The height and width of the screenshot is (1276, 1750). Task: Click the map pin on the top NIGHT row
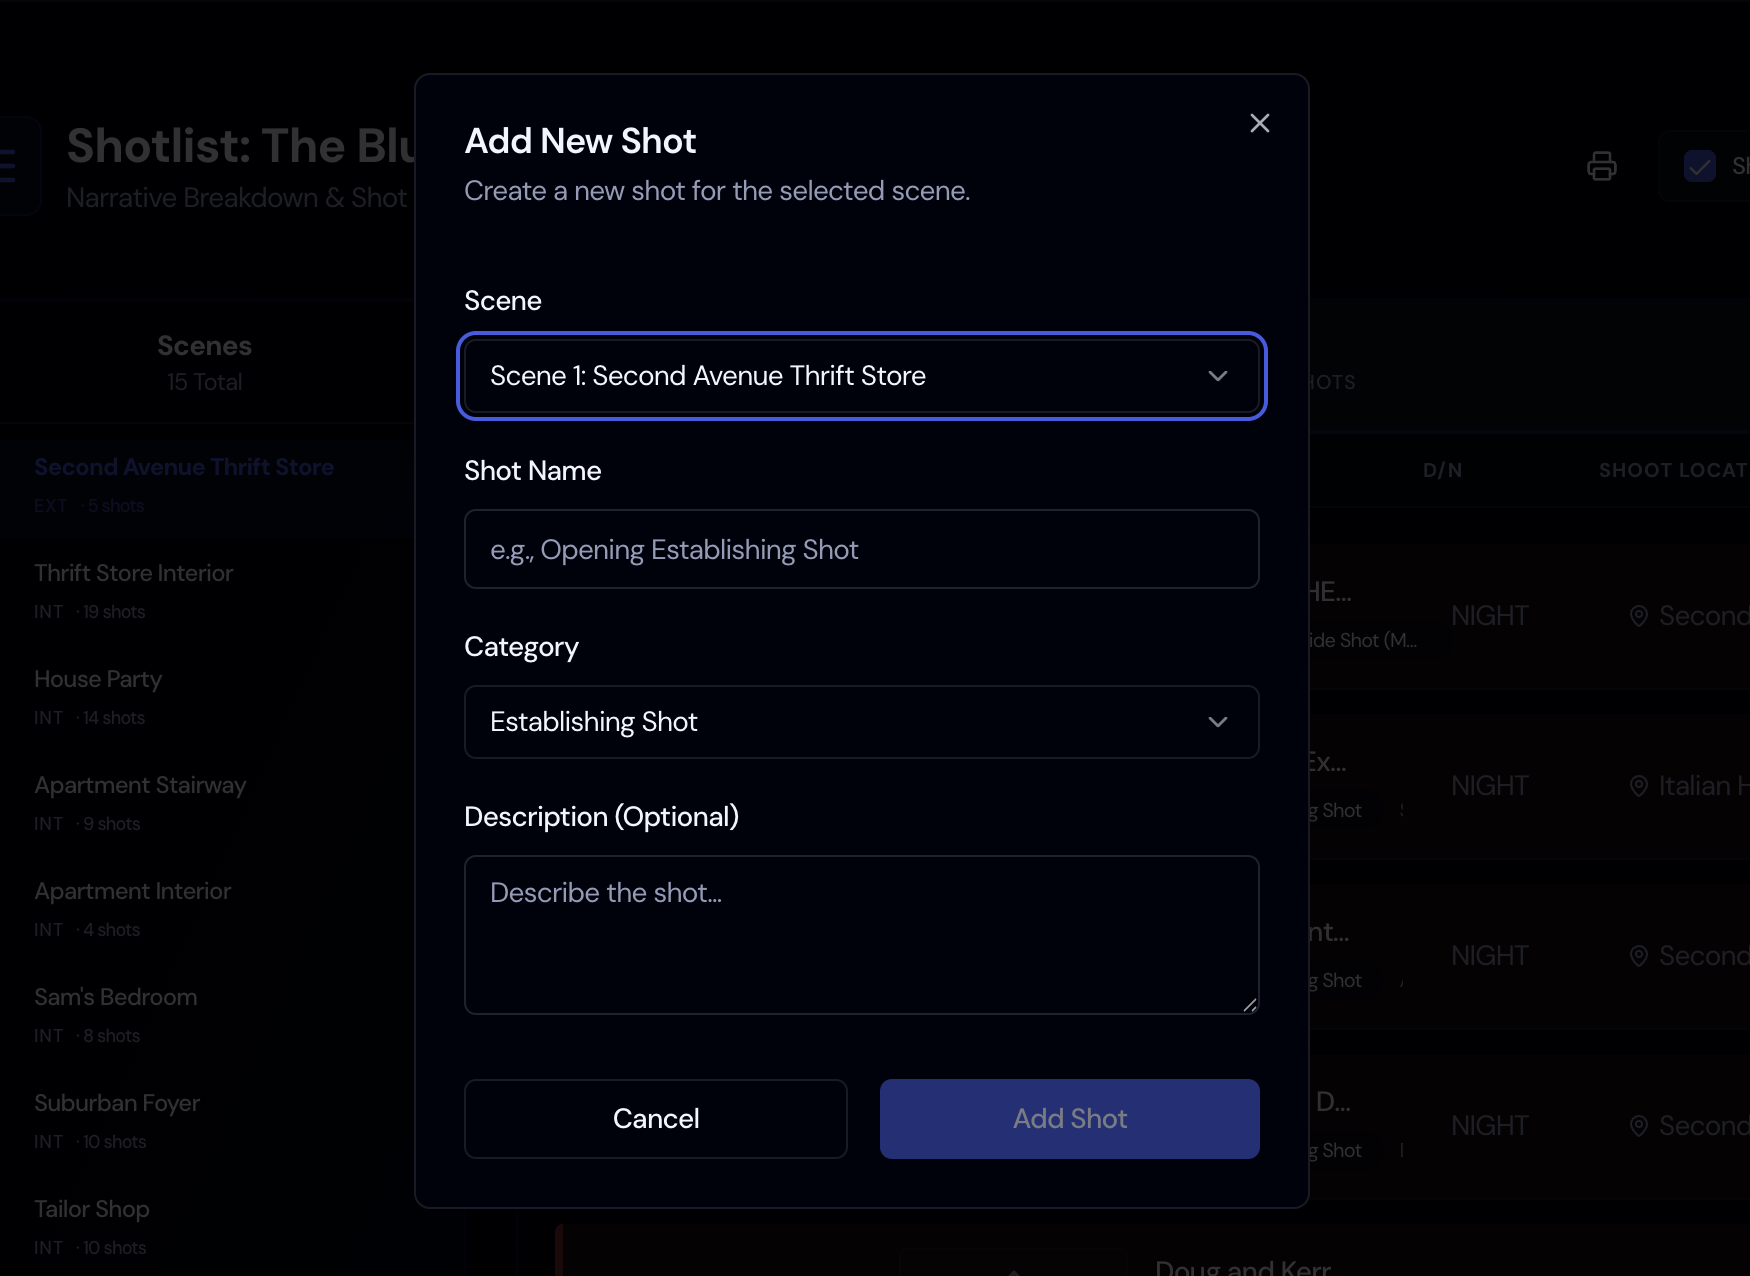[x=1639, y=616]
